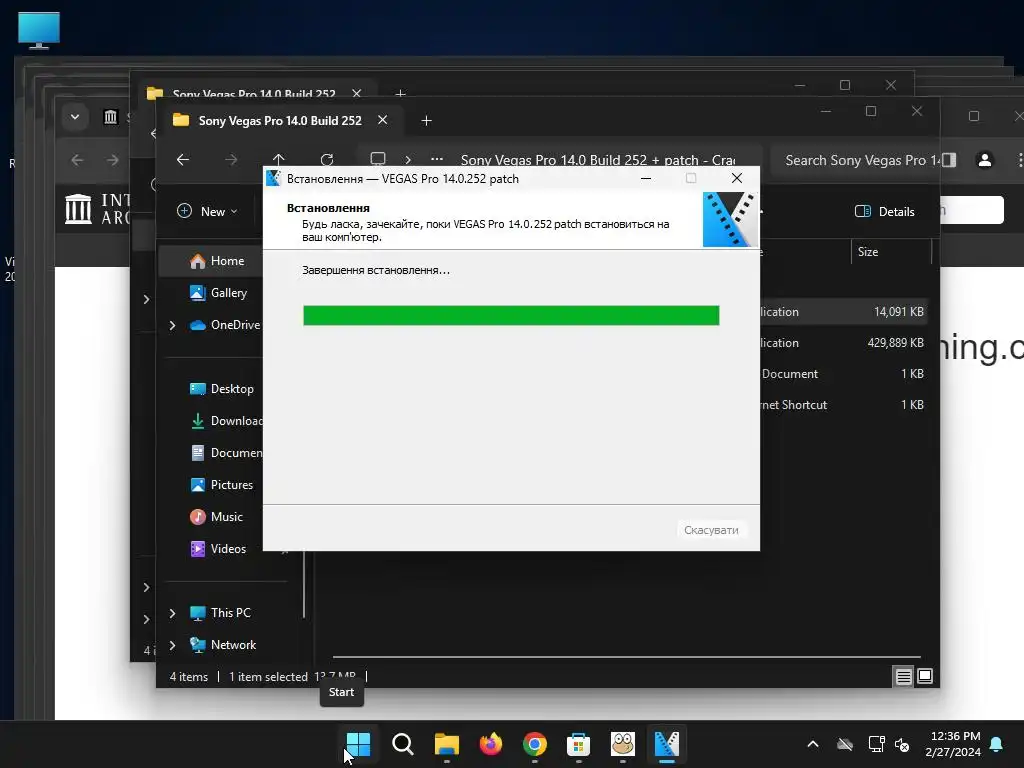Click the 1 item selected status text
1024x768 pixels.
click(x=268, y=677)
